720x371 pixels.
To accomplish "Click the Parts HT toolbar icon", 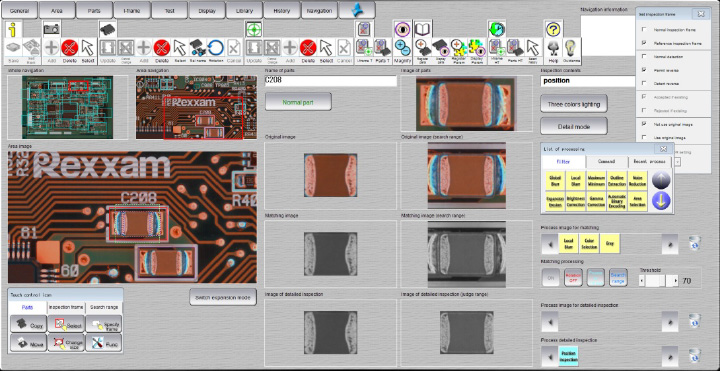I will (515, 51).
